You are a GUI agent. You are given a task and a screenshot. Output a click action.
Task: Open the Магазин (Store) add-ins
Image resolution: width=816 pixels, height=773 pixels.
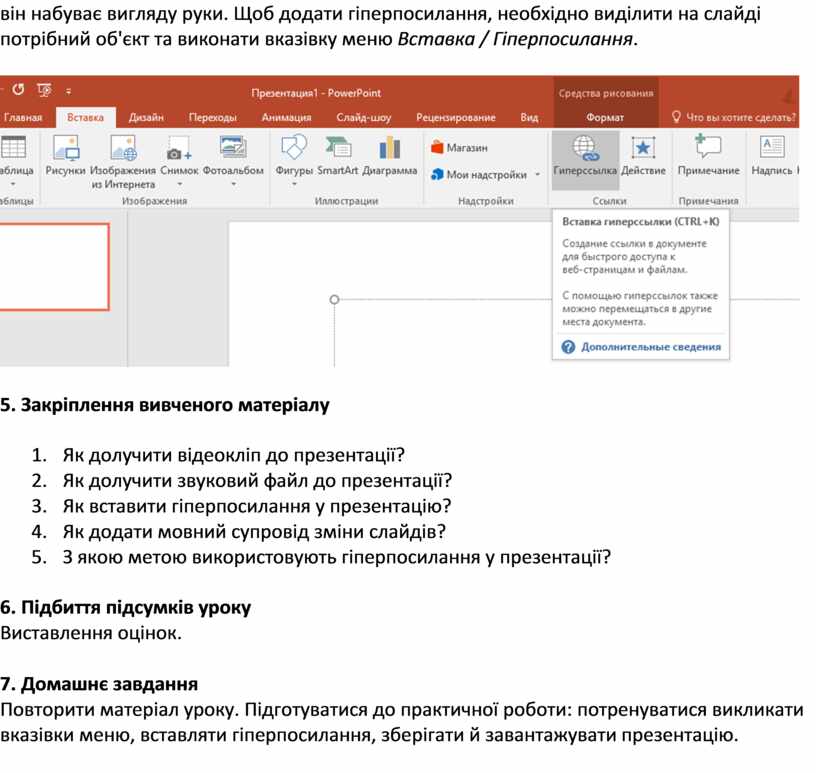[x=460, y=148]
